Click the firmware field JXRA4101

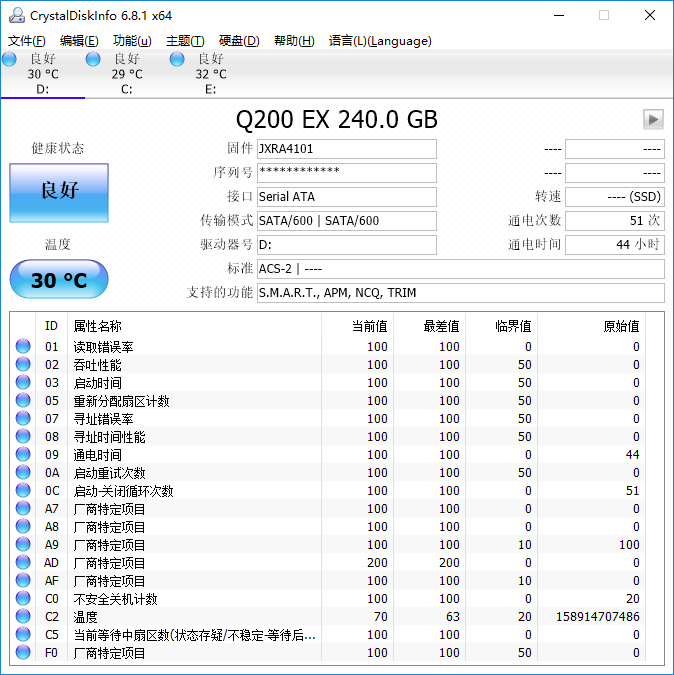[346, 149]
